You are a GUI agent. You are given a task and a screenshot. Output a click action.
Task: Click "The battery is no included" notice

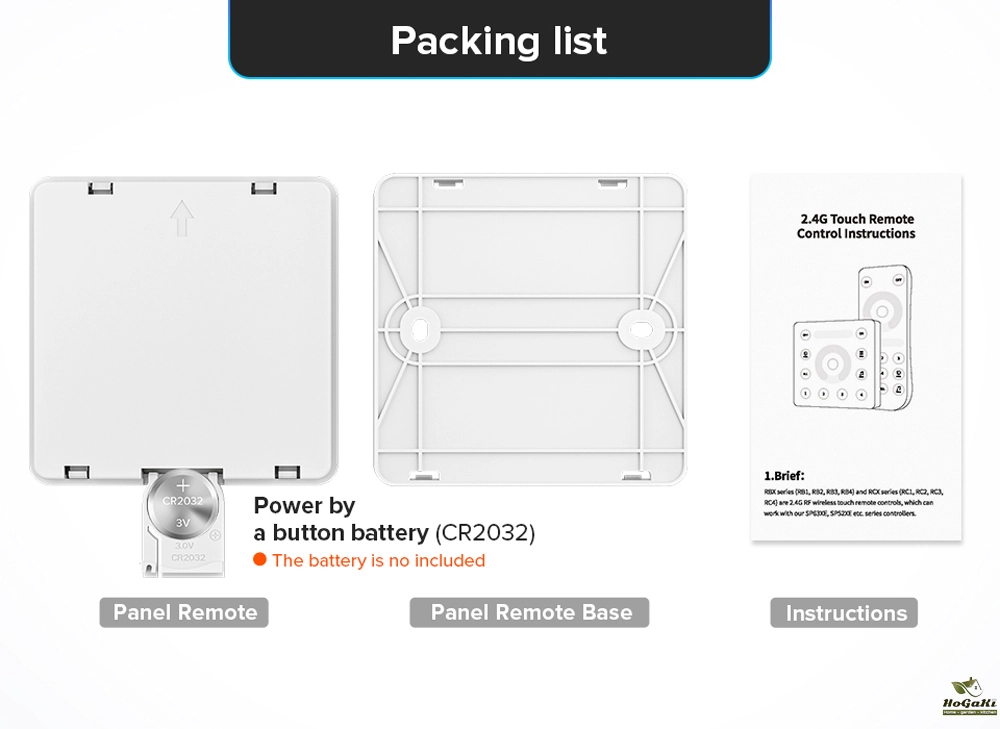tap(378, 561)
